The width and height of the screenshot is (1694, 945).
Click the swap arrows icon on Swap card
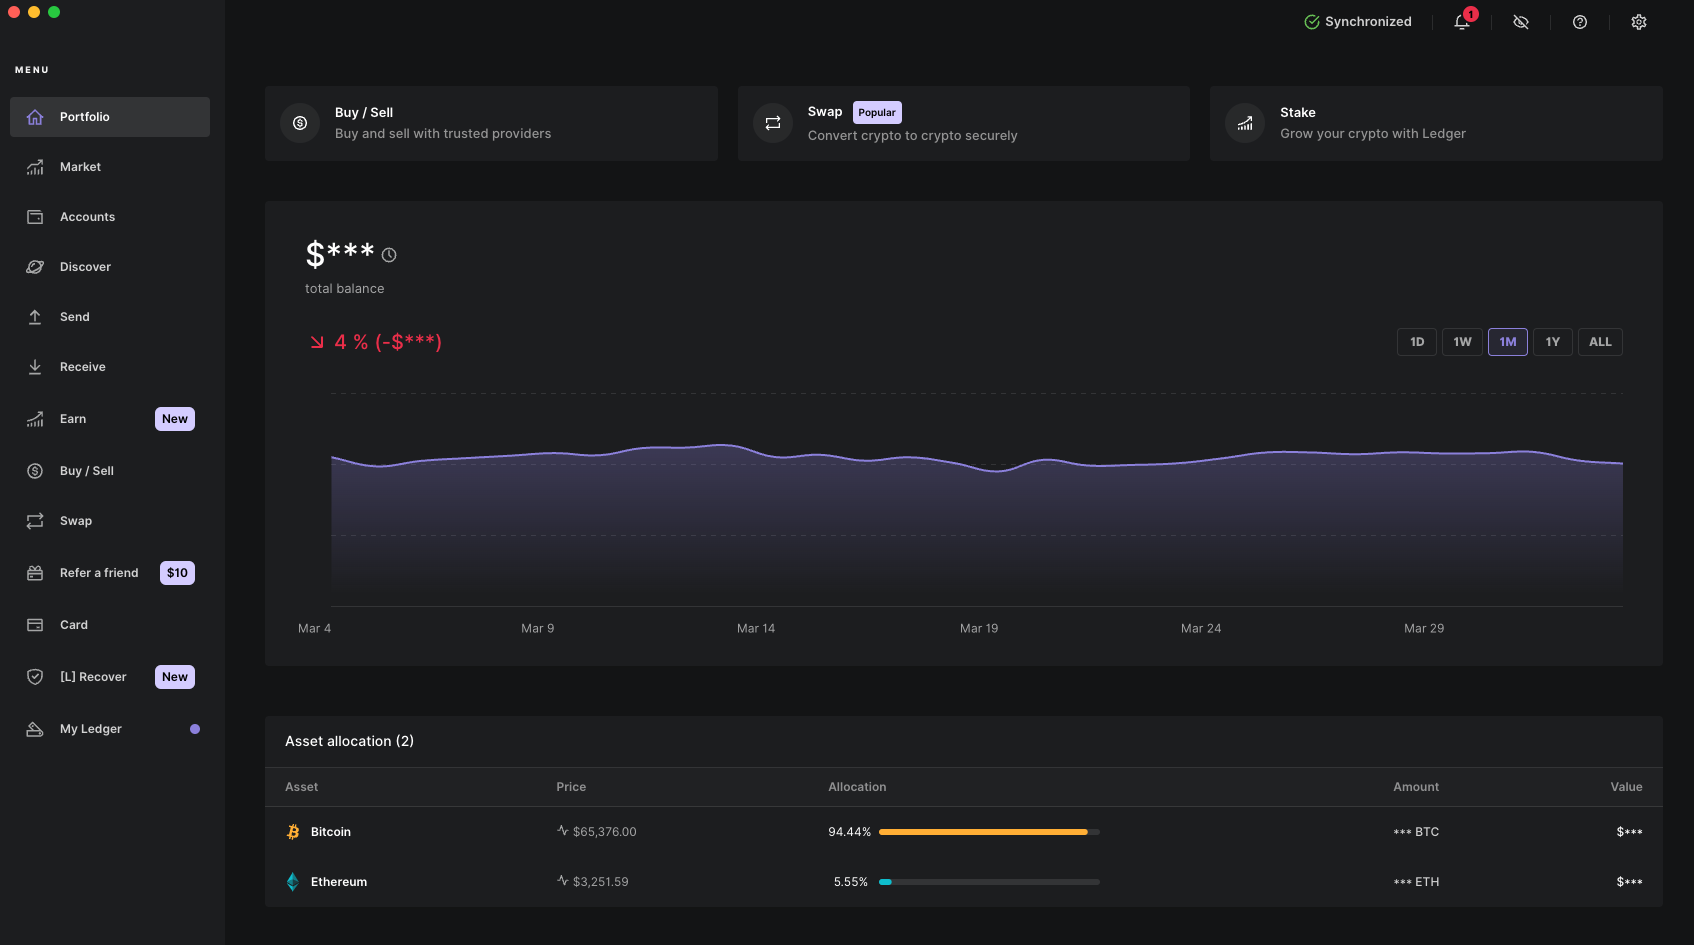click(x=773, y=123)
